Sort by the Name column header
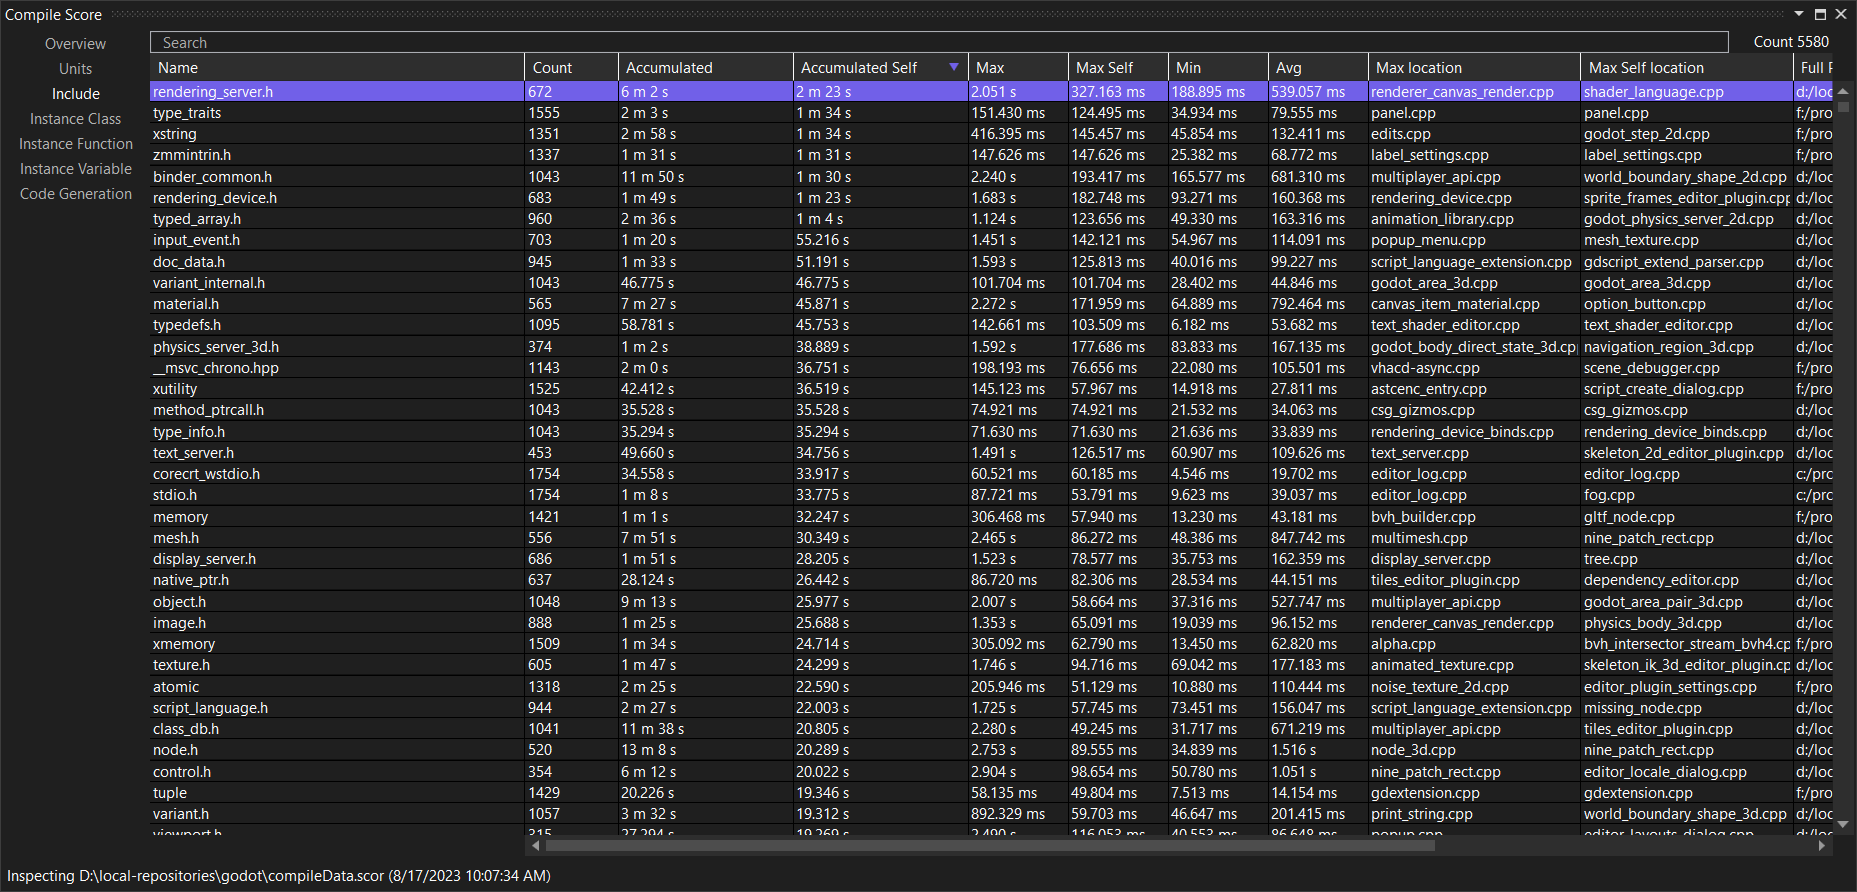This screenshot has height=892, width=1857. pos(337,67)
